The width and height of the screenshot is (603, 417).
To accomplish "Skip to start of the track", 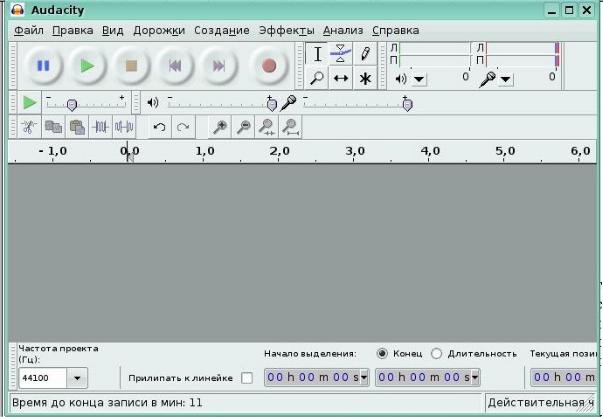I will (x=175, y=66).
